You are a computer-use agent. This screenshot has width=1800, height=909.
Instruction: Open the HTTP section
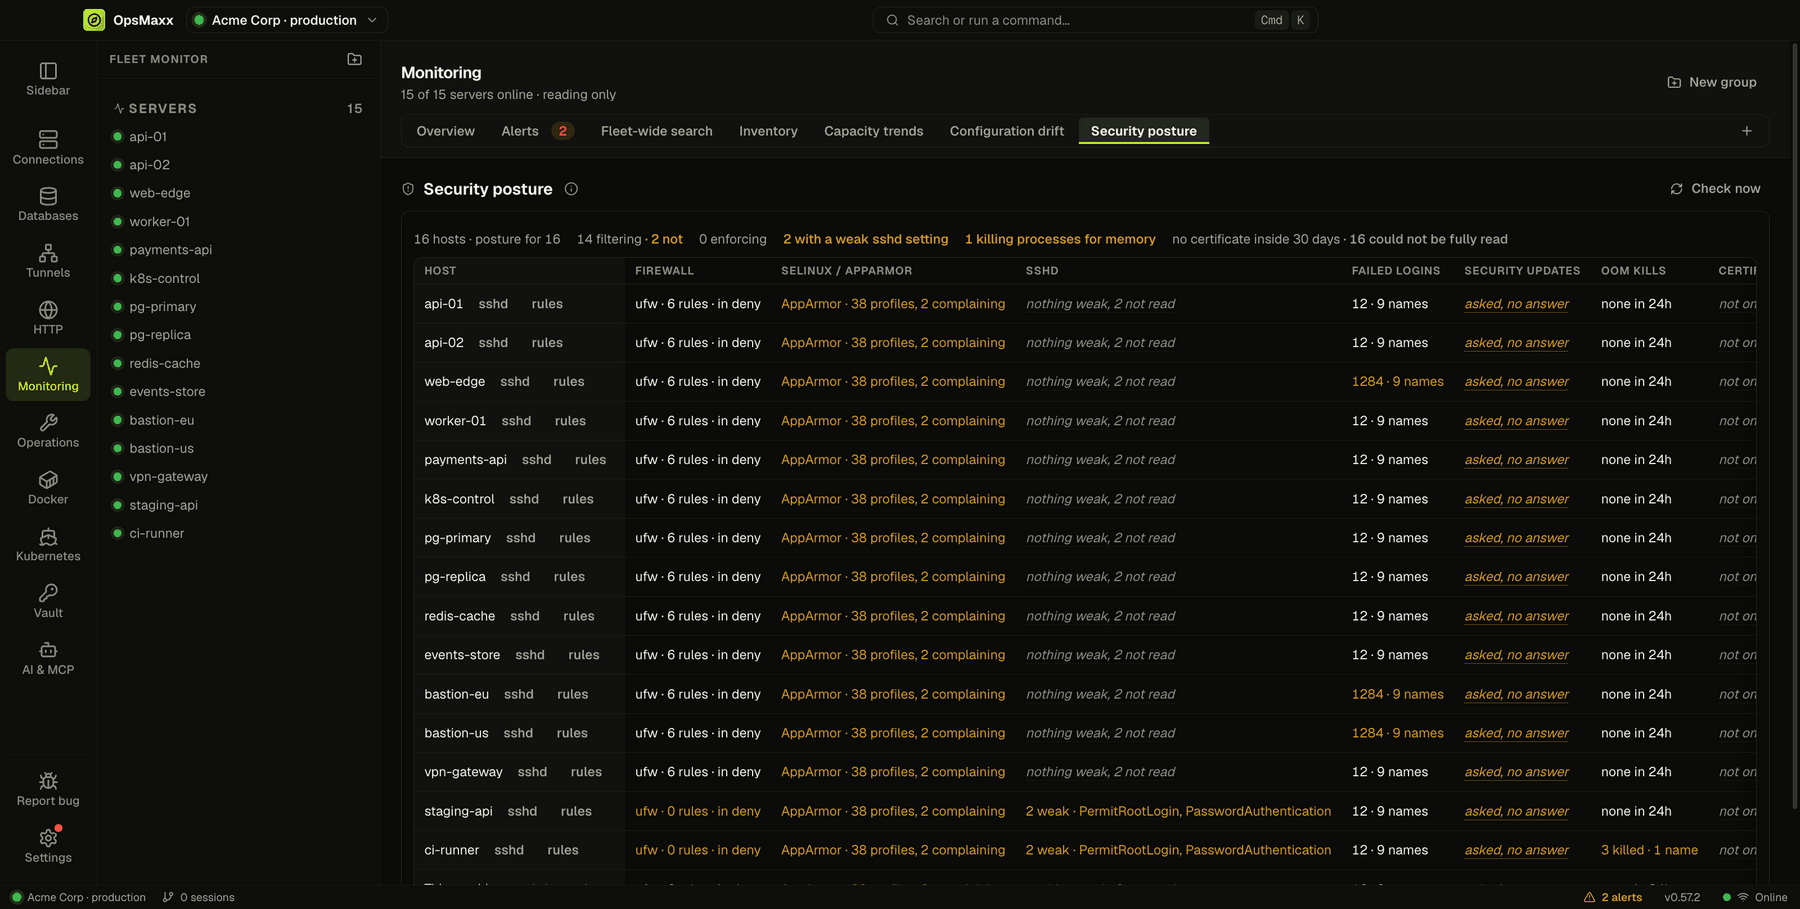click(x=48, y=318)
